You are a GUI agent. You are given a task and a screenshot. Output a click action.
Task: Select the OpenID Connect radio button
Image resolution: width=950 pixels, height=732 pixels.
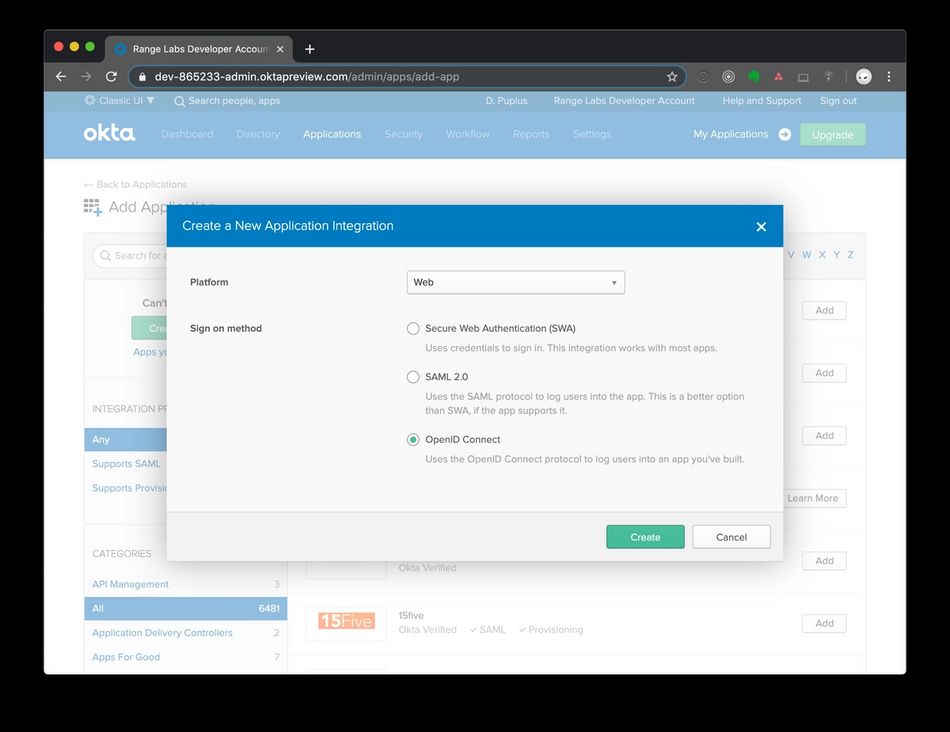[x=413, y=440]
